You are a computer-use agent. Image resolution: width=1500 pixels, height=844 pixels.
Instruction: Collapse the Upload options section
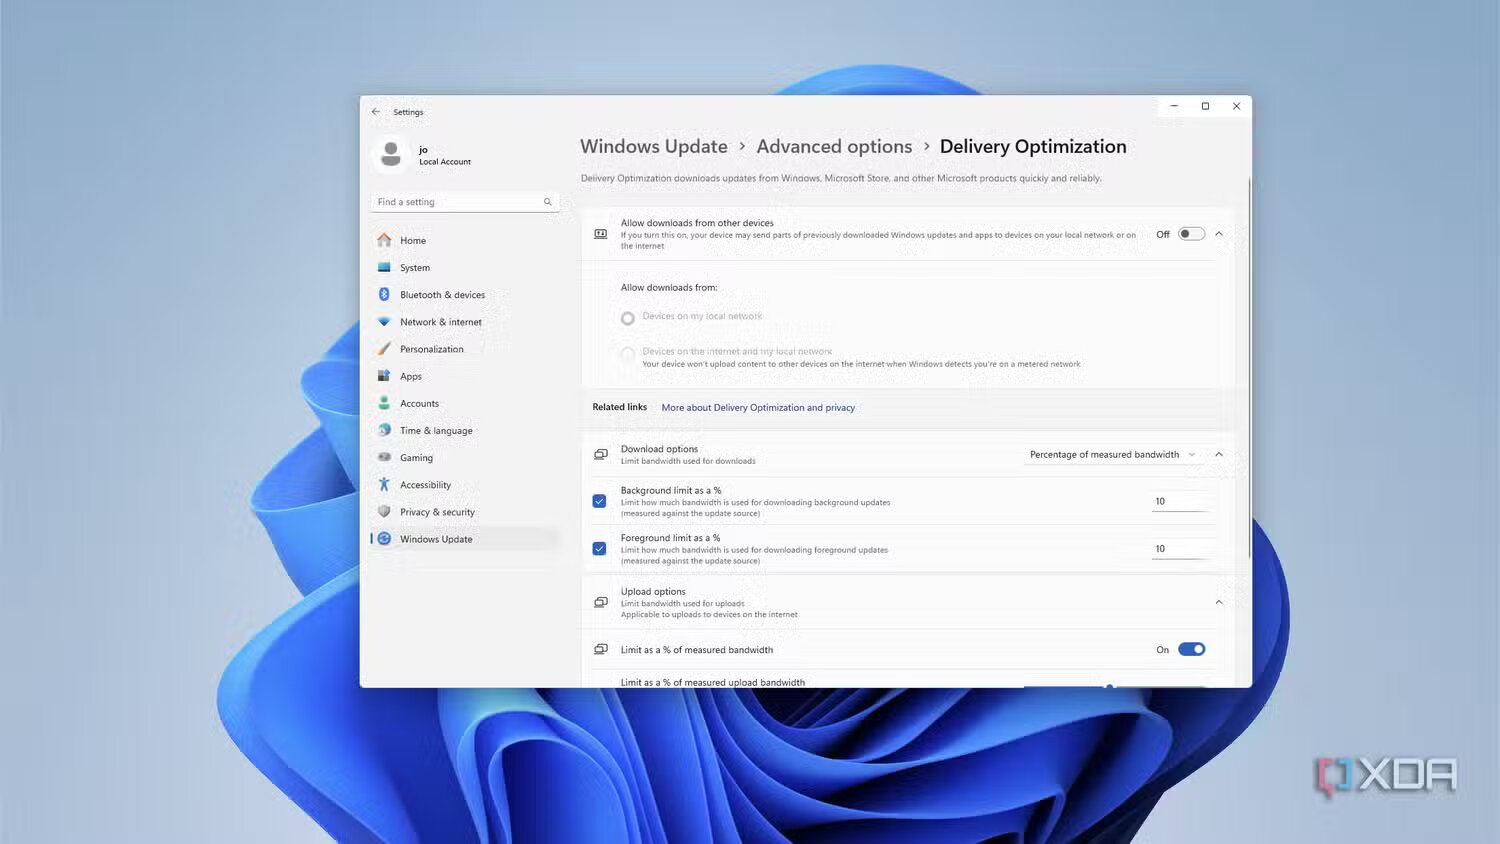click(1218, 602)
